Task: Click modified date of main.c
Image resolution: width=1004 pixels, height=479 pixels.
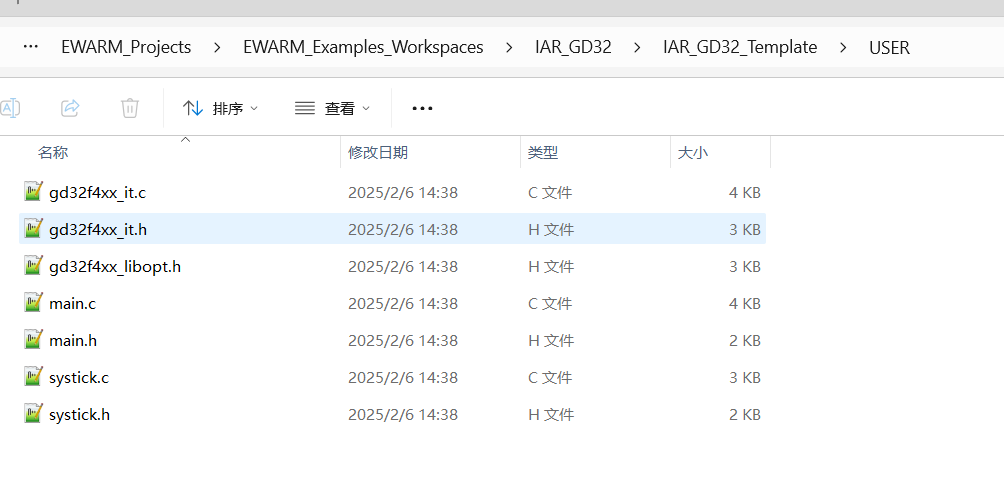Action: [x=403, y=304]
